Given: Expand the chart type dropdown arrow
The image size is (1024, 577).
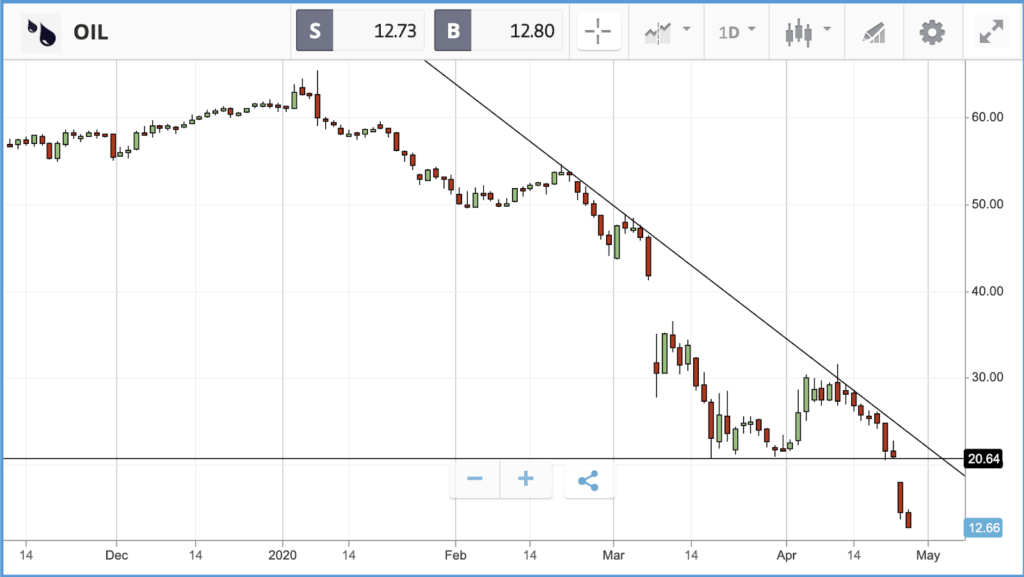Looking at the screenshot, I should tap(827, 29).
